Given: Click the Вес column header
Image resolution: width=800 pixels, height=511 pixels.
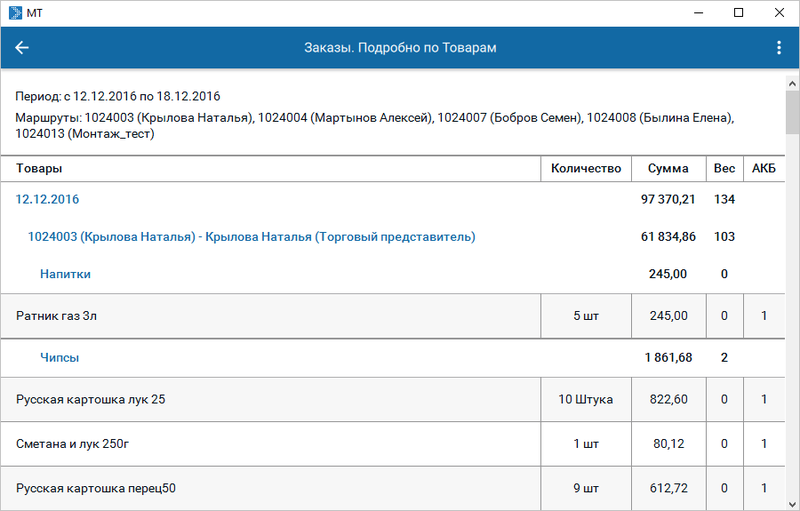Looking at the screenshot, I should (724, 169).
